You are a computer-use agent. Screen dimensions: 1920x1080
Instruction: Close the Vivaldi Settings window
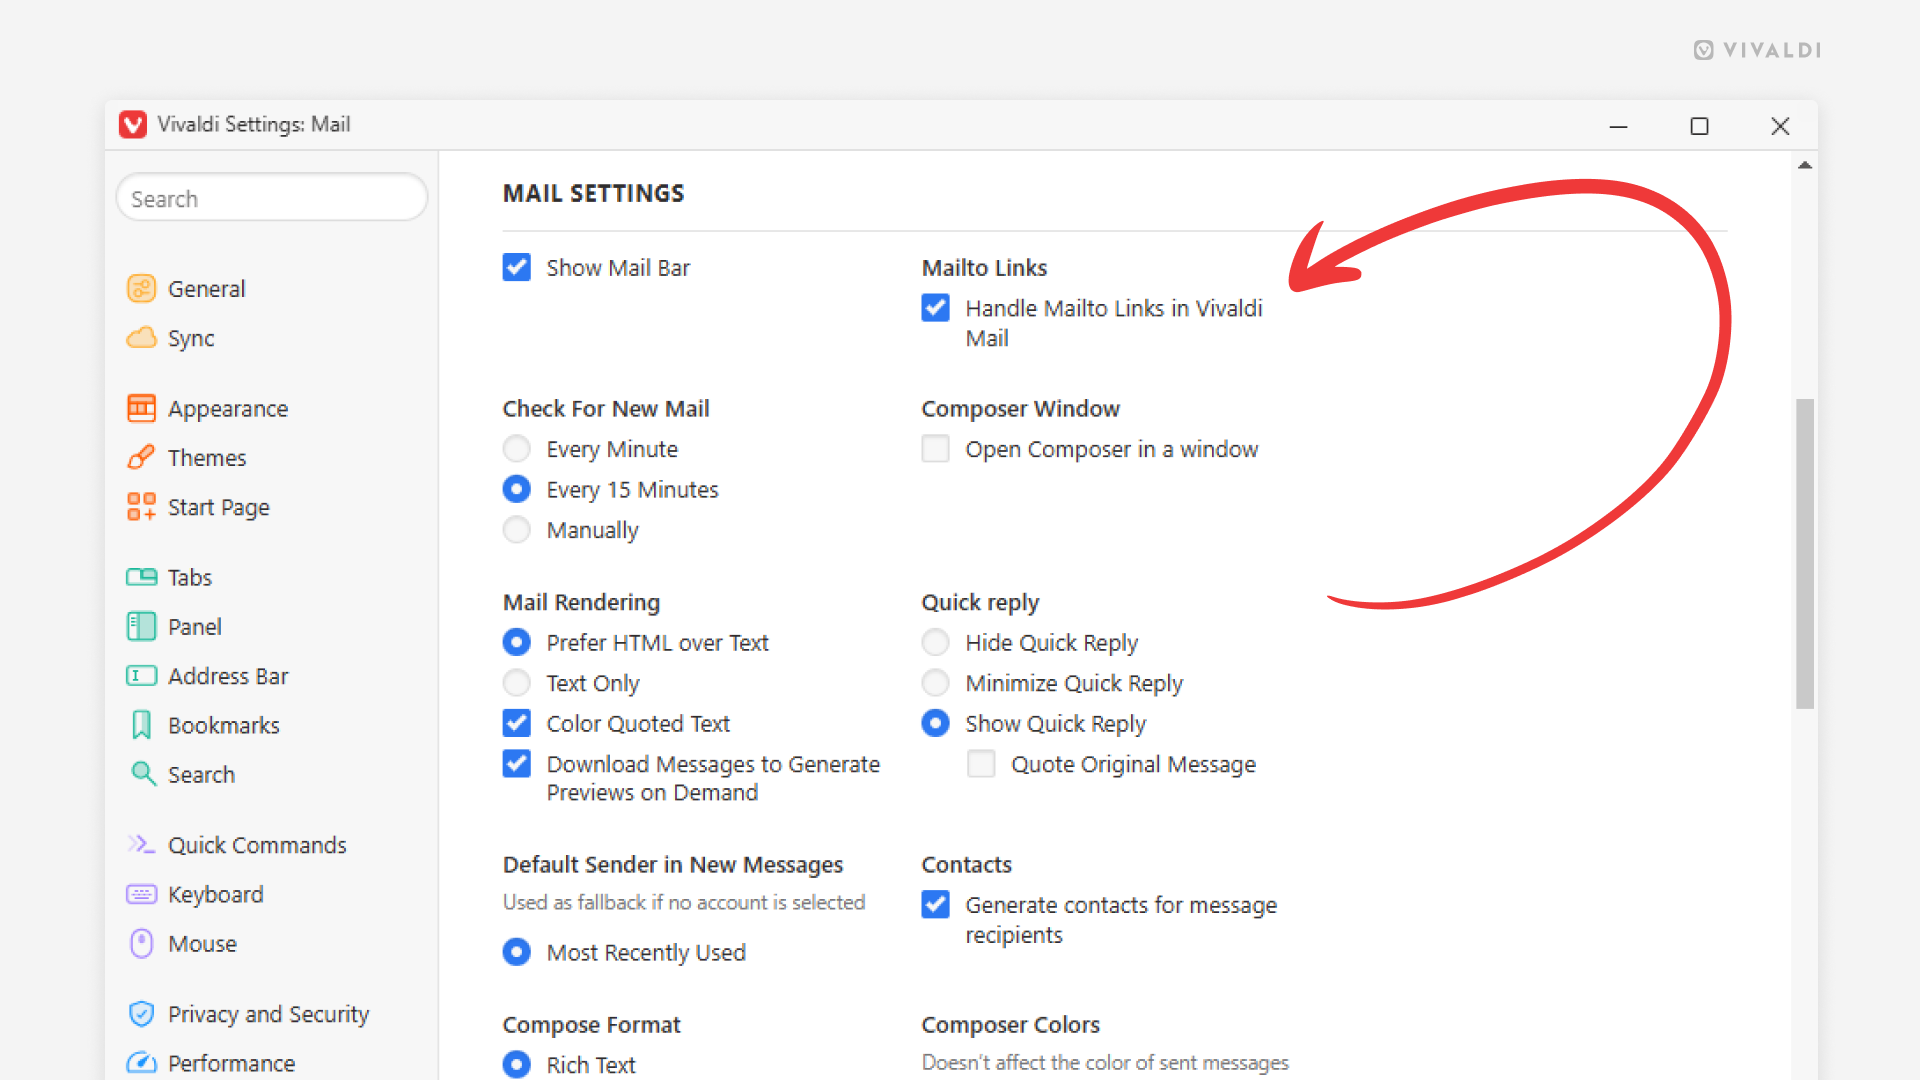1780,126
